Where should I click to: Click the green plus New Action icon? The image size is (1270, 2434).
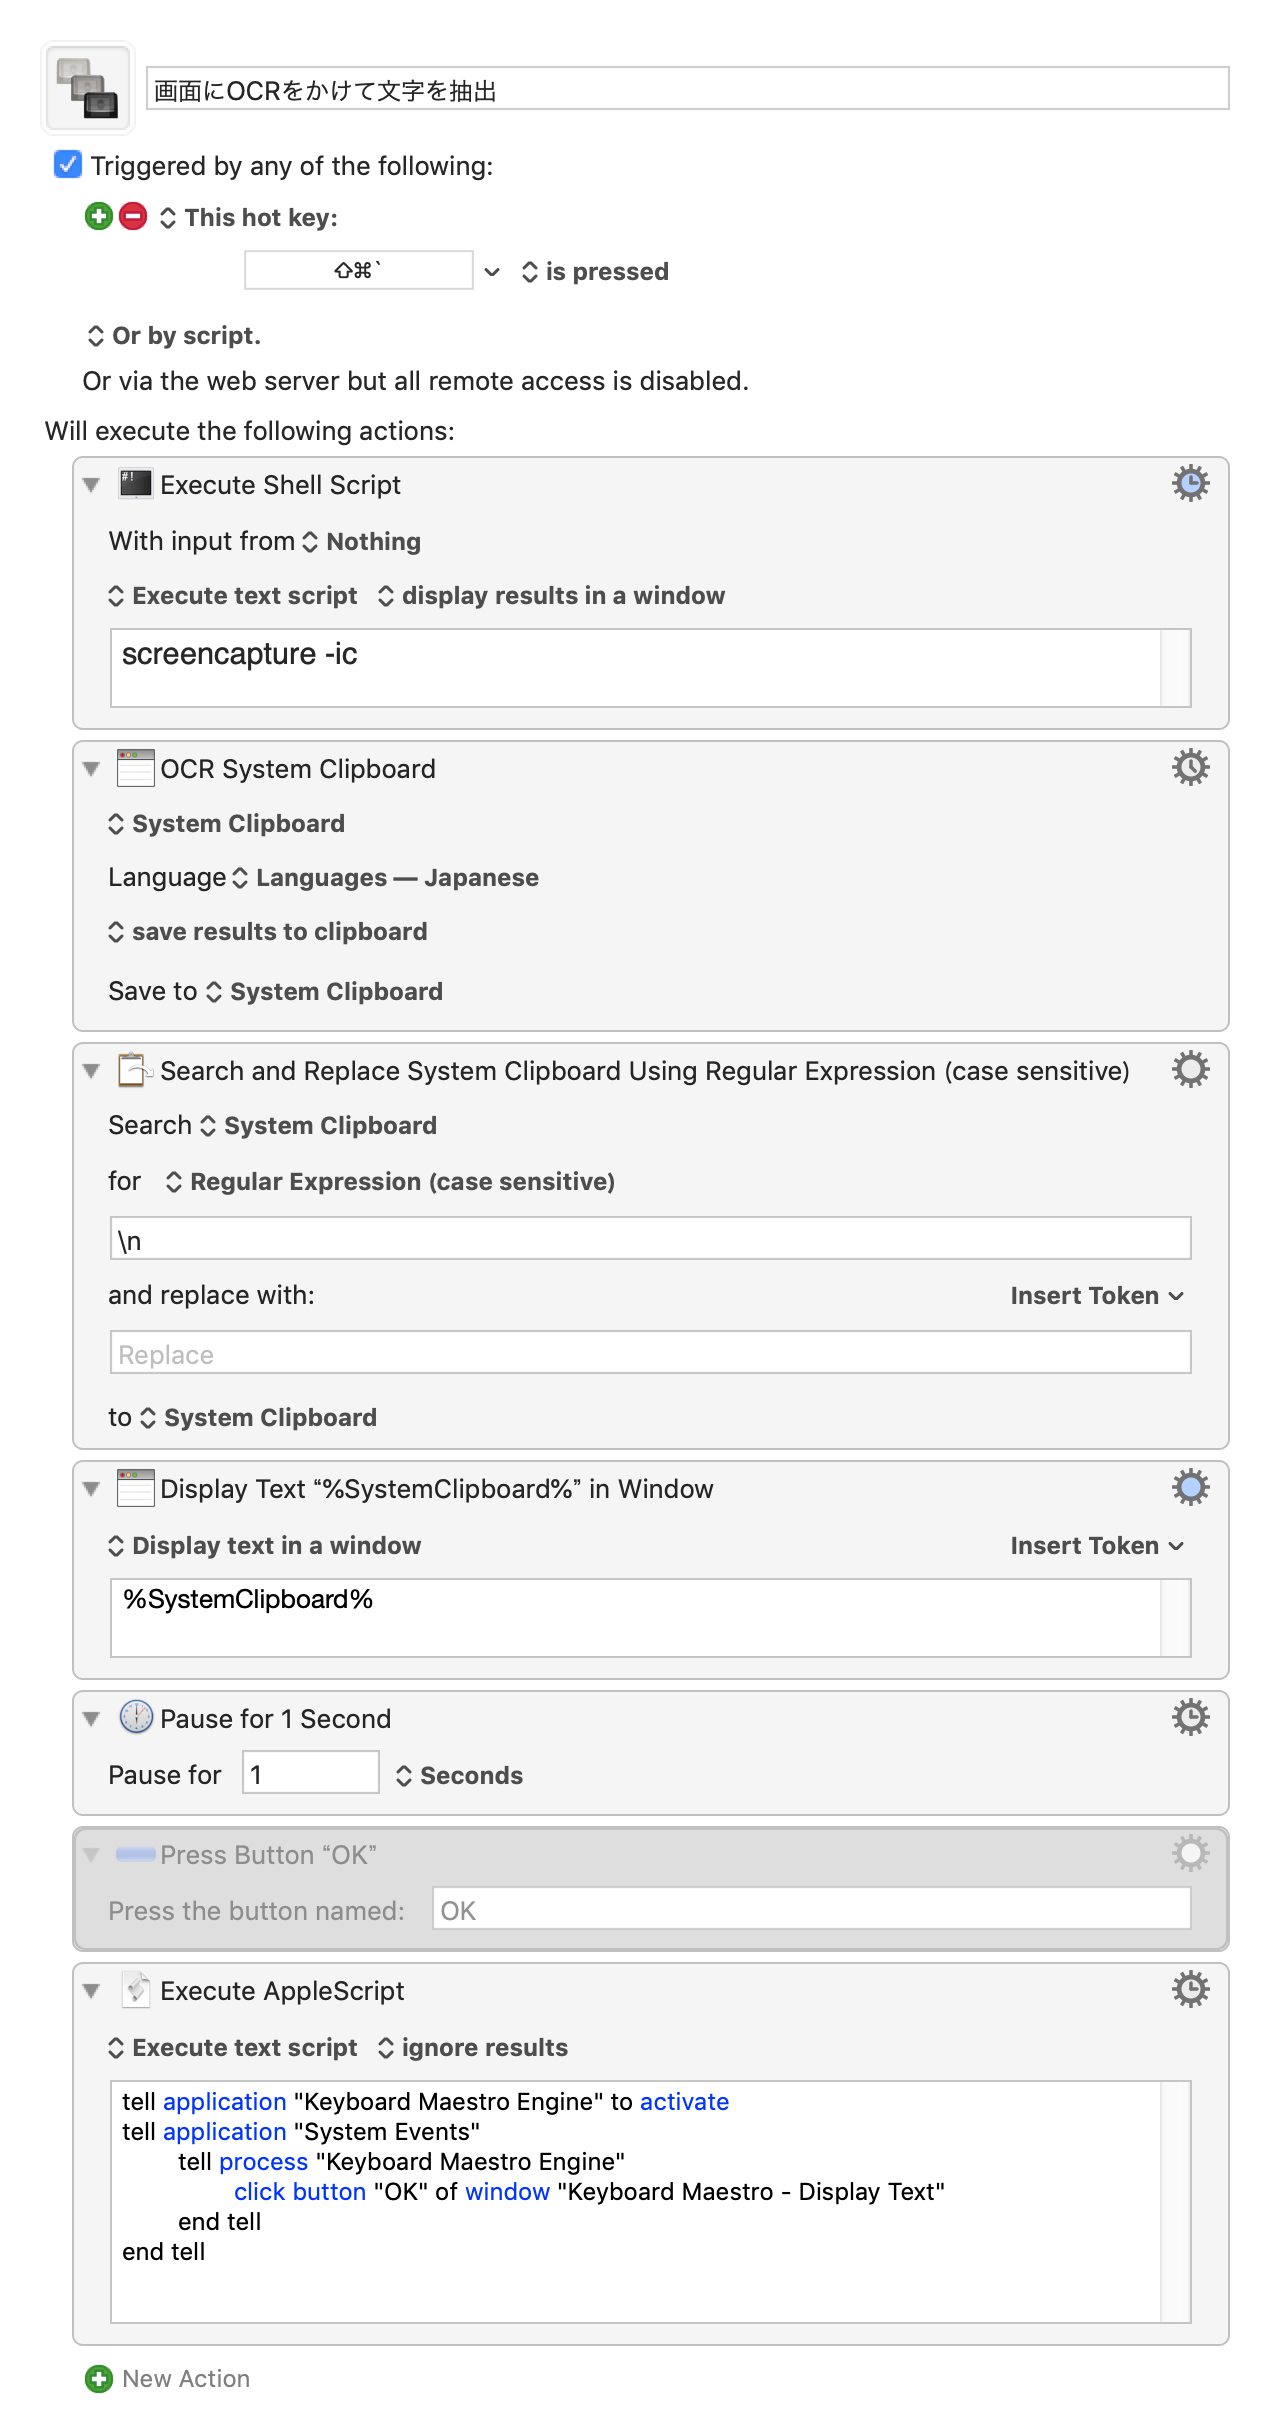coord(98,2379)
